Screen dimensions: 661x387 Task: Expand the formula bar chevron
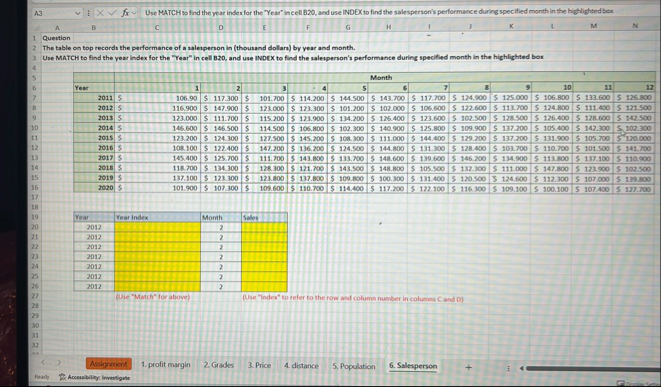[x=134, y=13]
